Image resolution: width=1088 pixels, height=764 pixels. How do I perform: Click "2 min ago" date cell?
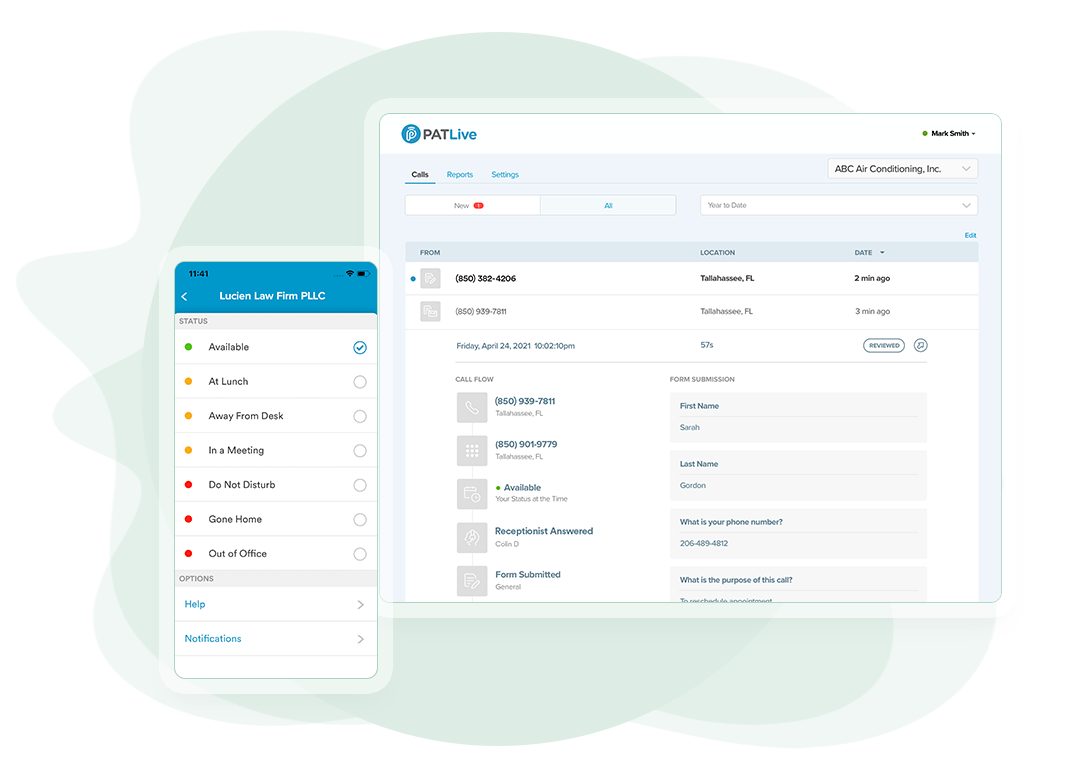click(x=872, y=278)
